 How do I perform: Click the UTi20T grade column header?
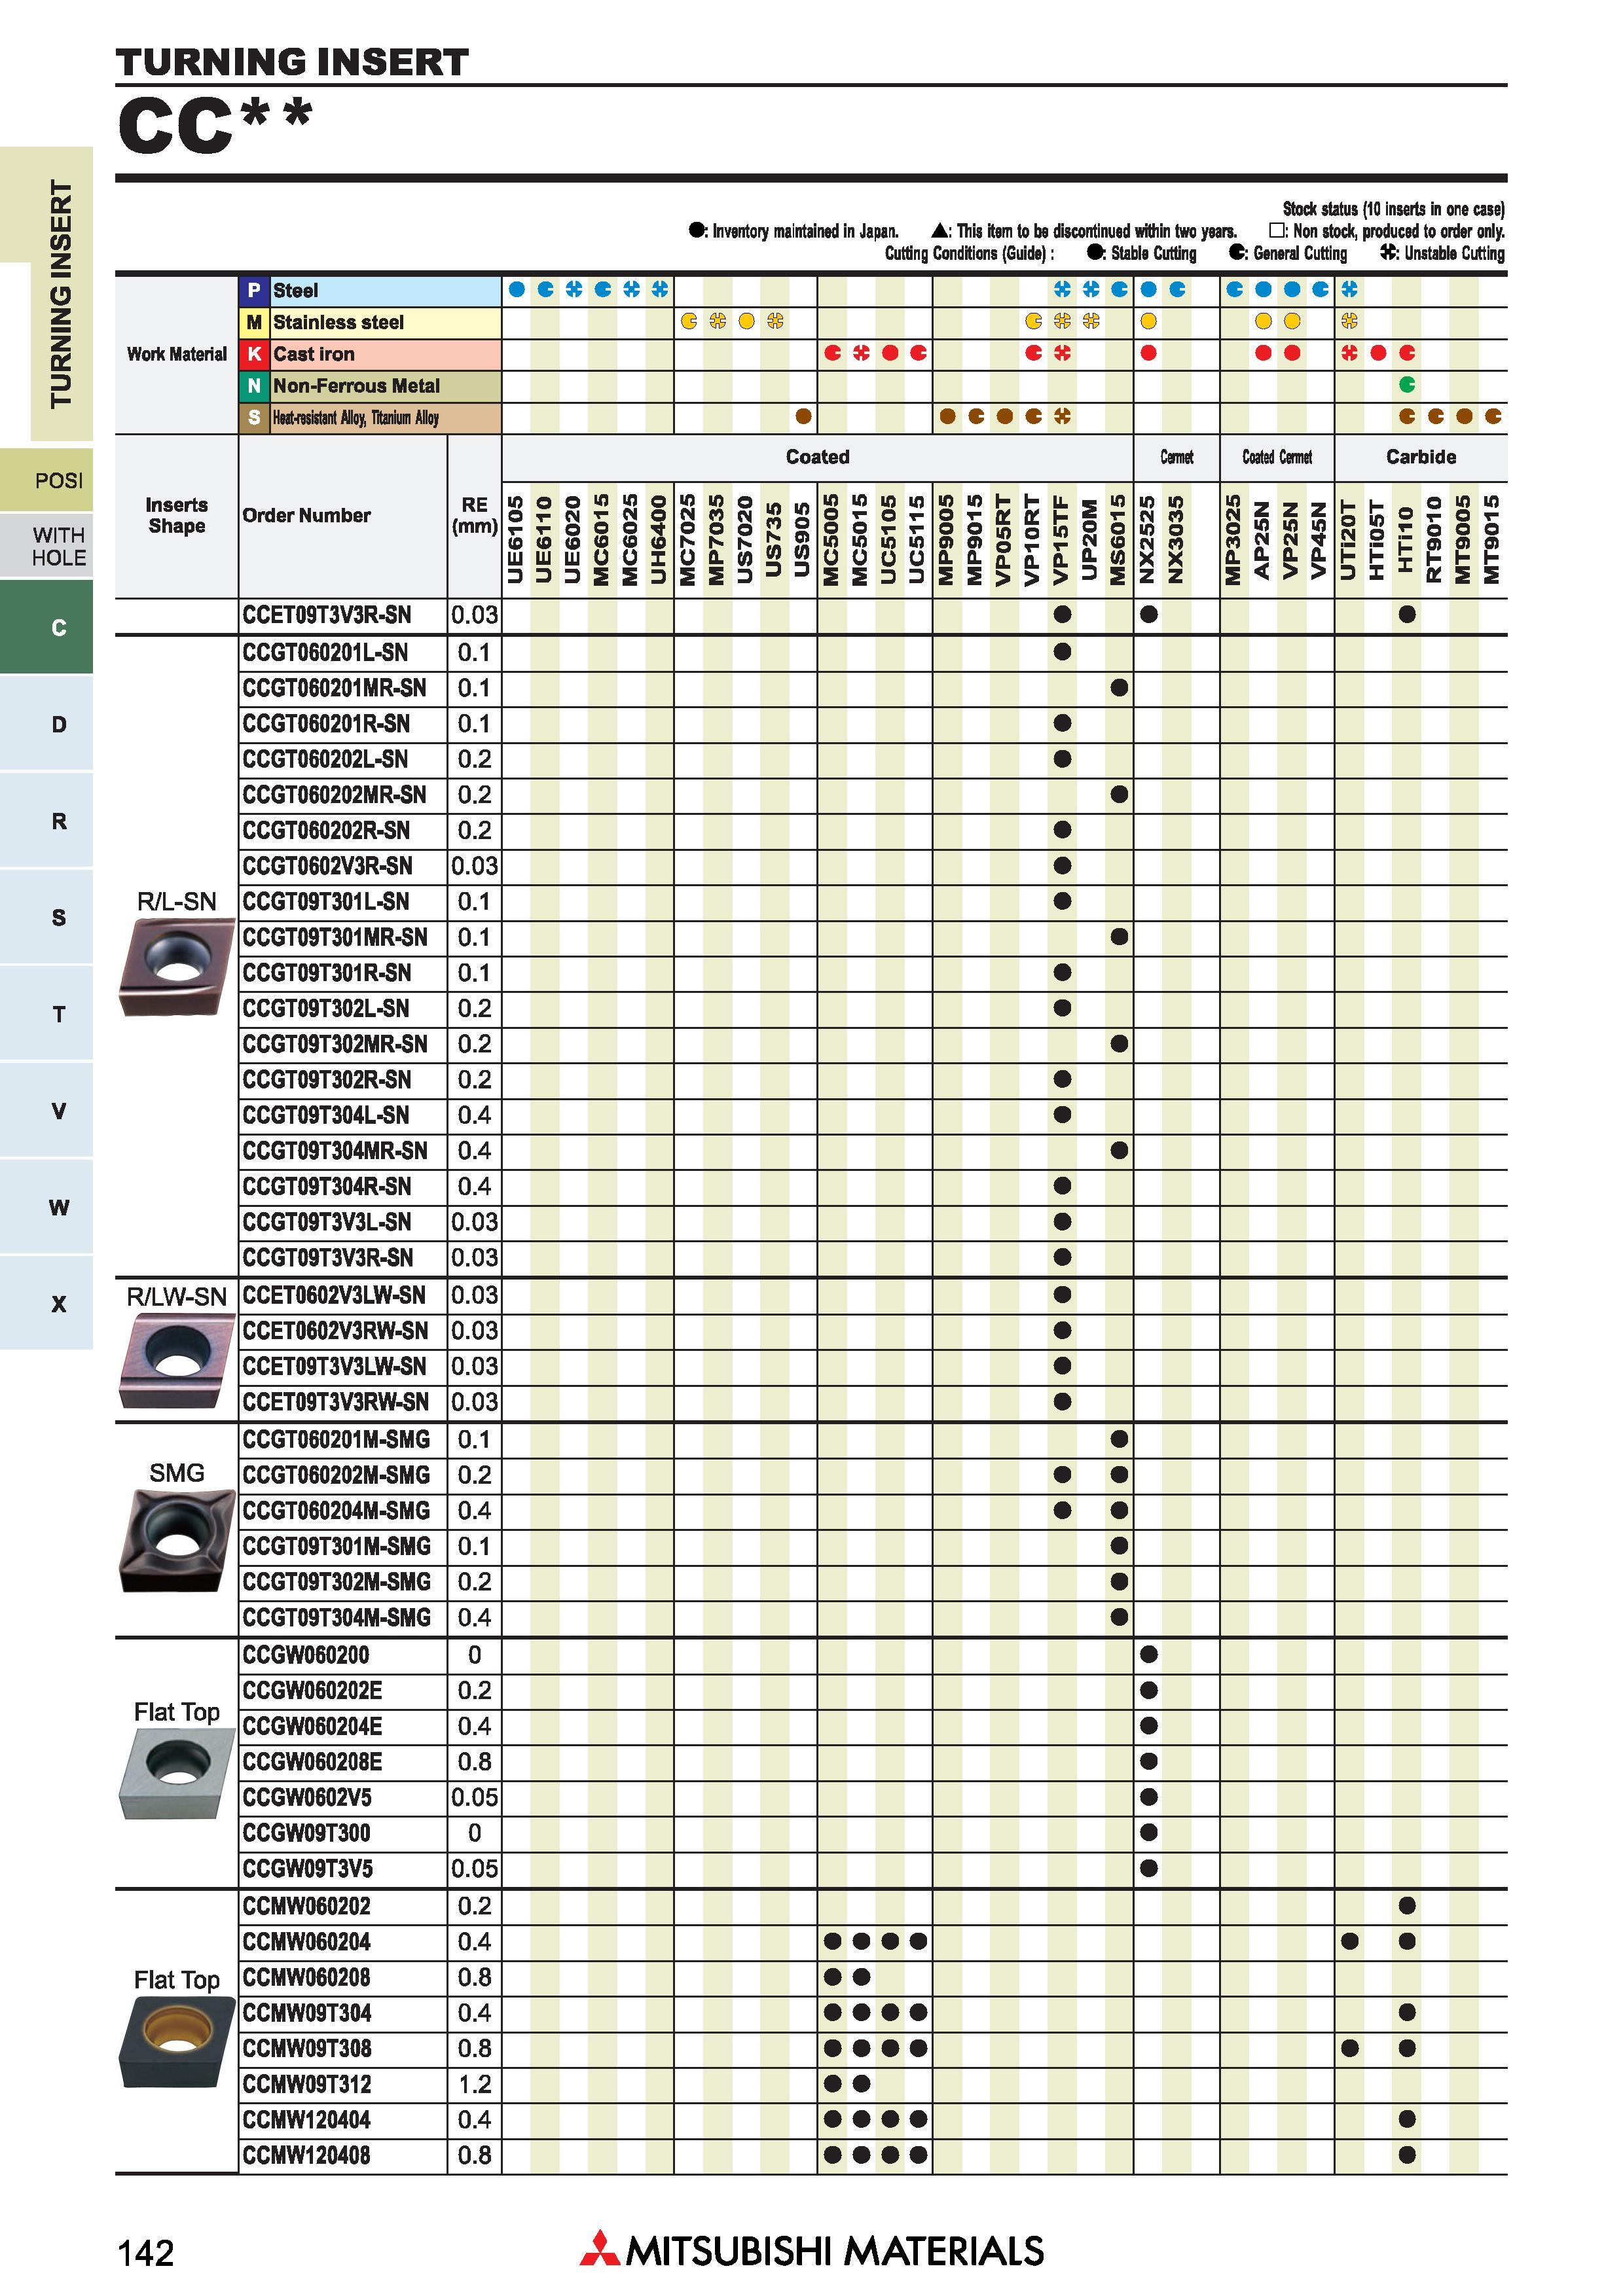click(1349, 540)
